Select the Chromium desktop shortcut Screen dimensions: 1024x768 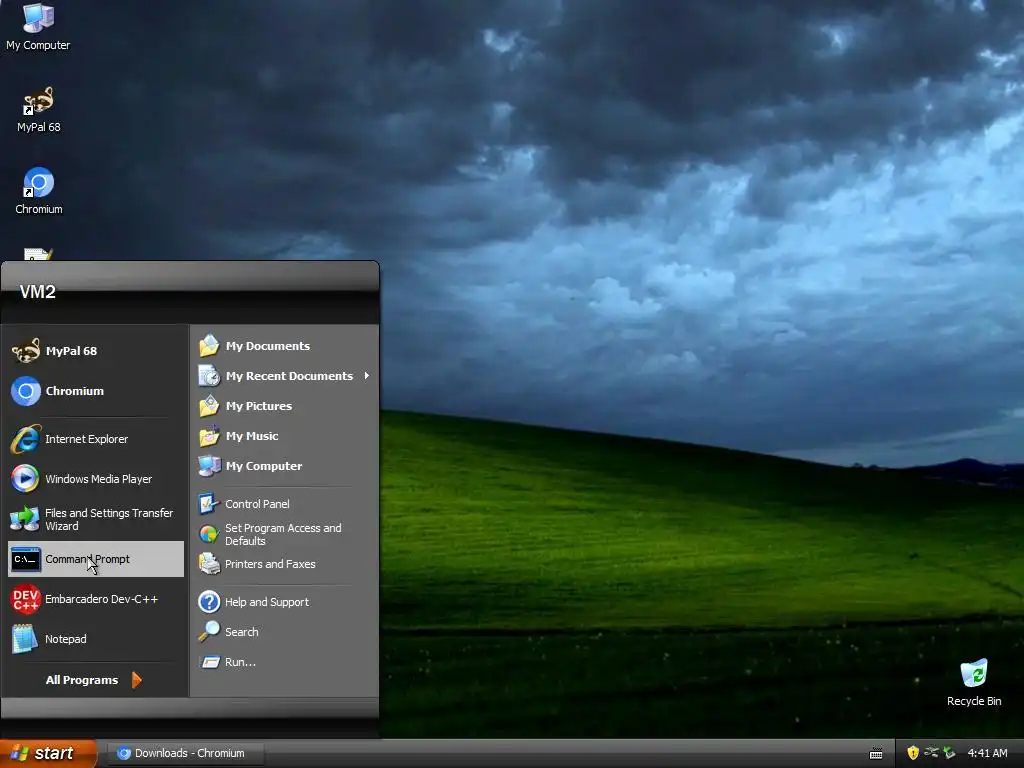pos(39,191)
